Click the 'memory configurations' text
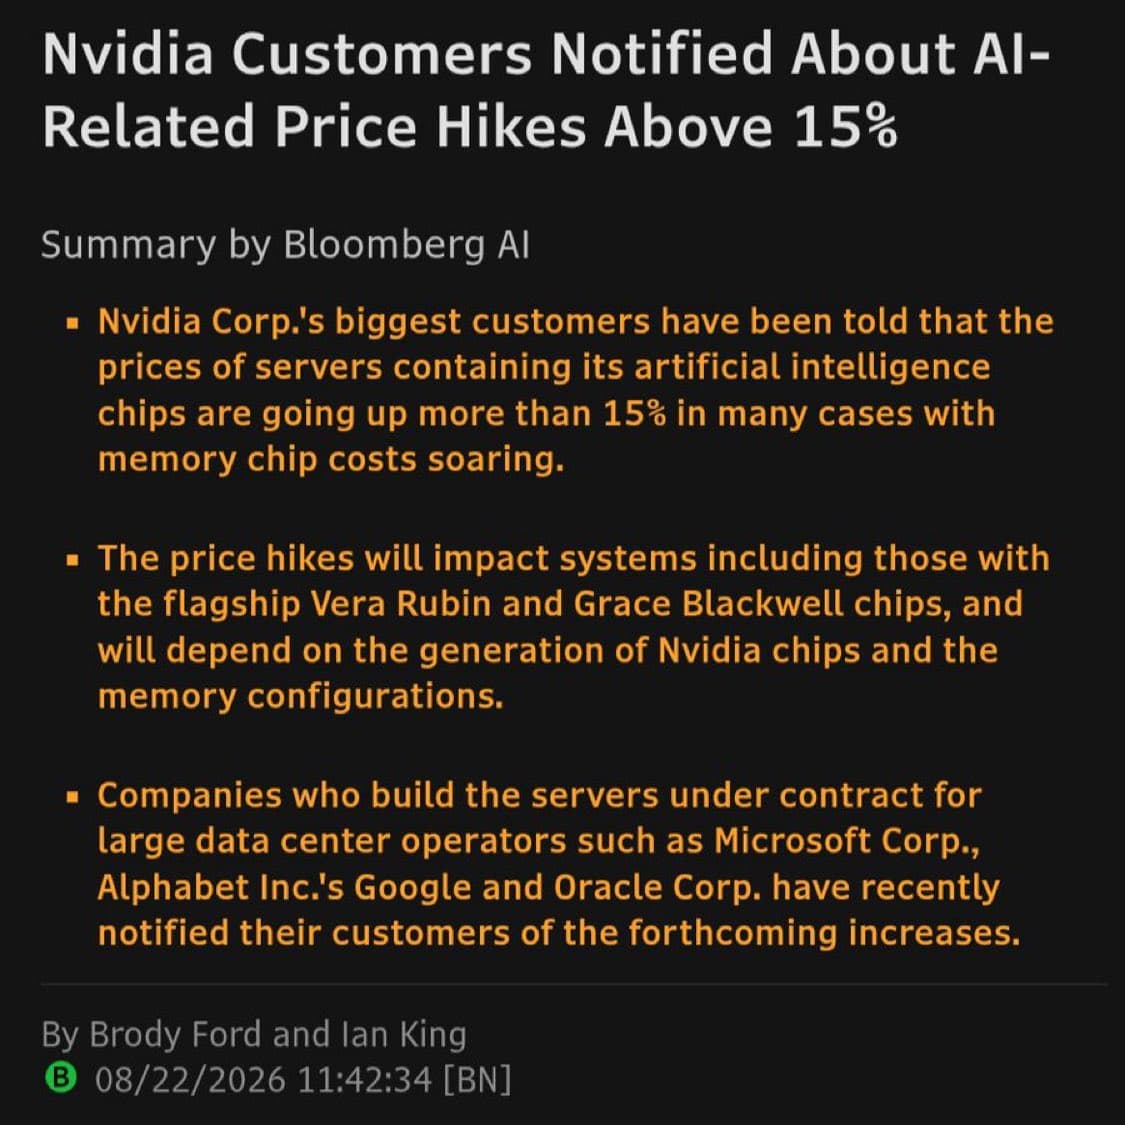The image size is (1125, 1125). pyautogui.click(x=301, y=697)
